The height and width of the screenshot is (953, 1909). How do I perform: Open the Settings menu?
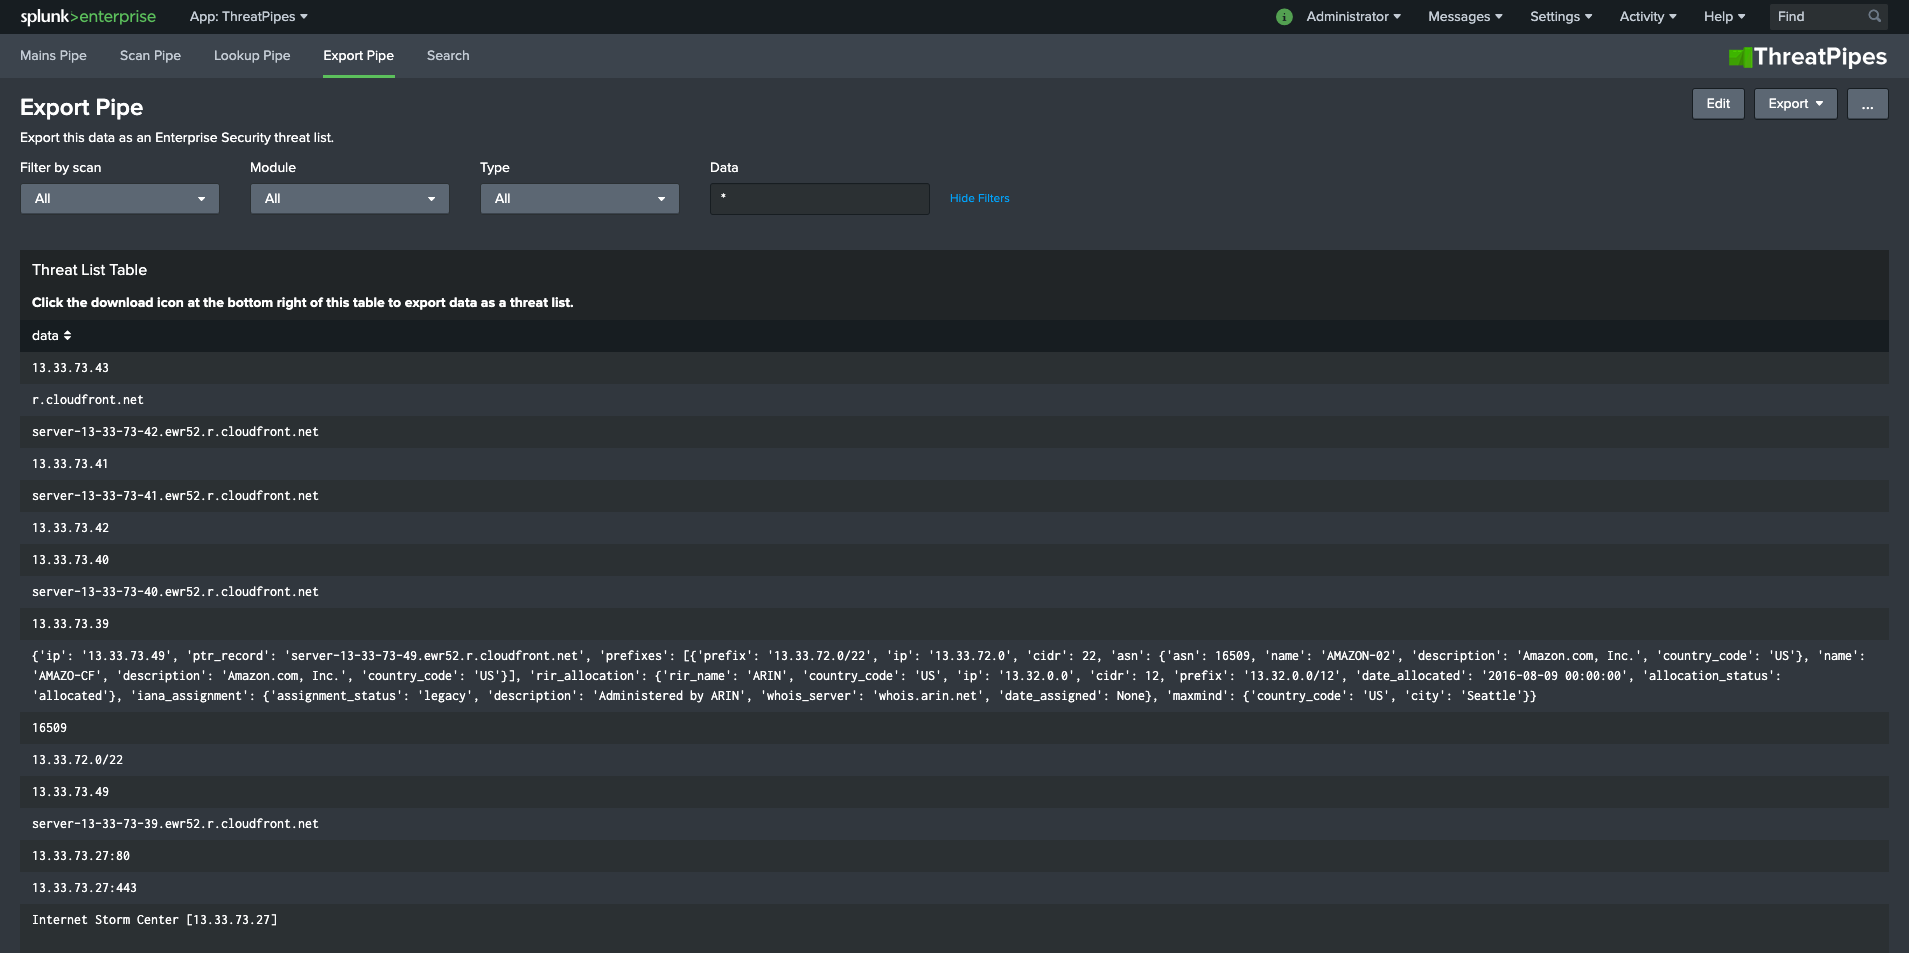1560,16
